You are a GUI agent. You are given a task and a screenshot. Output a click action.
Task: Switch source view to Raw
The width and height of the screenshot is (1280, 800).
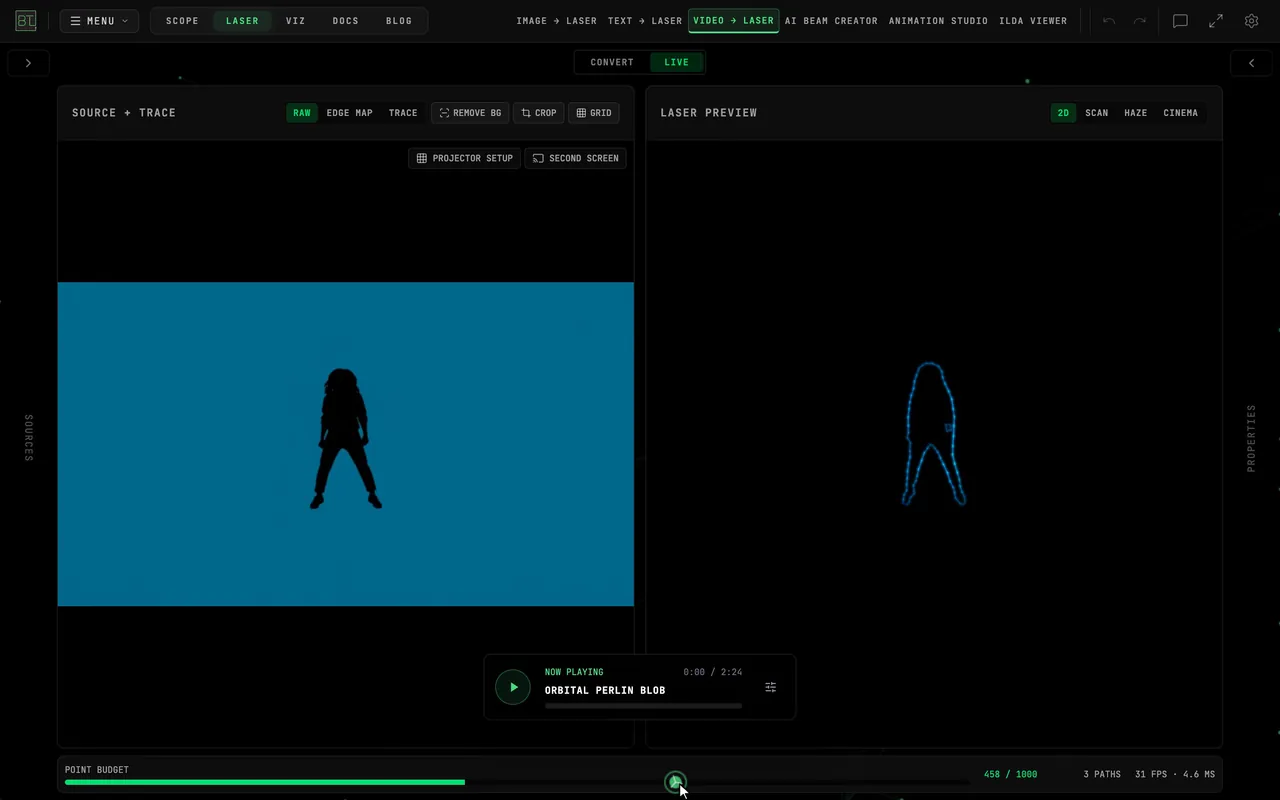click(x=302, y=113)
